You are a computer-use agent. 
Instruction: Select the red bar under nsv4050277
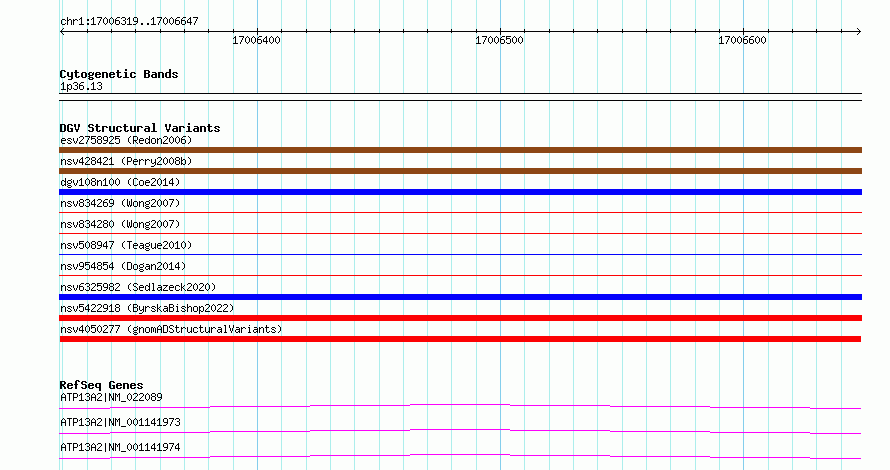click(x=460, y=339)
